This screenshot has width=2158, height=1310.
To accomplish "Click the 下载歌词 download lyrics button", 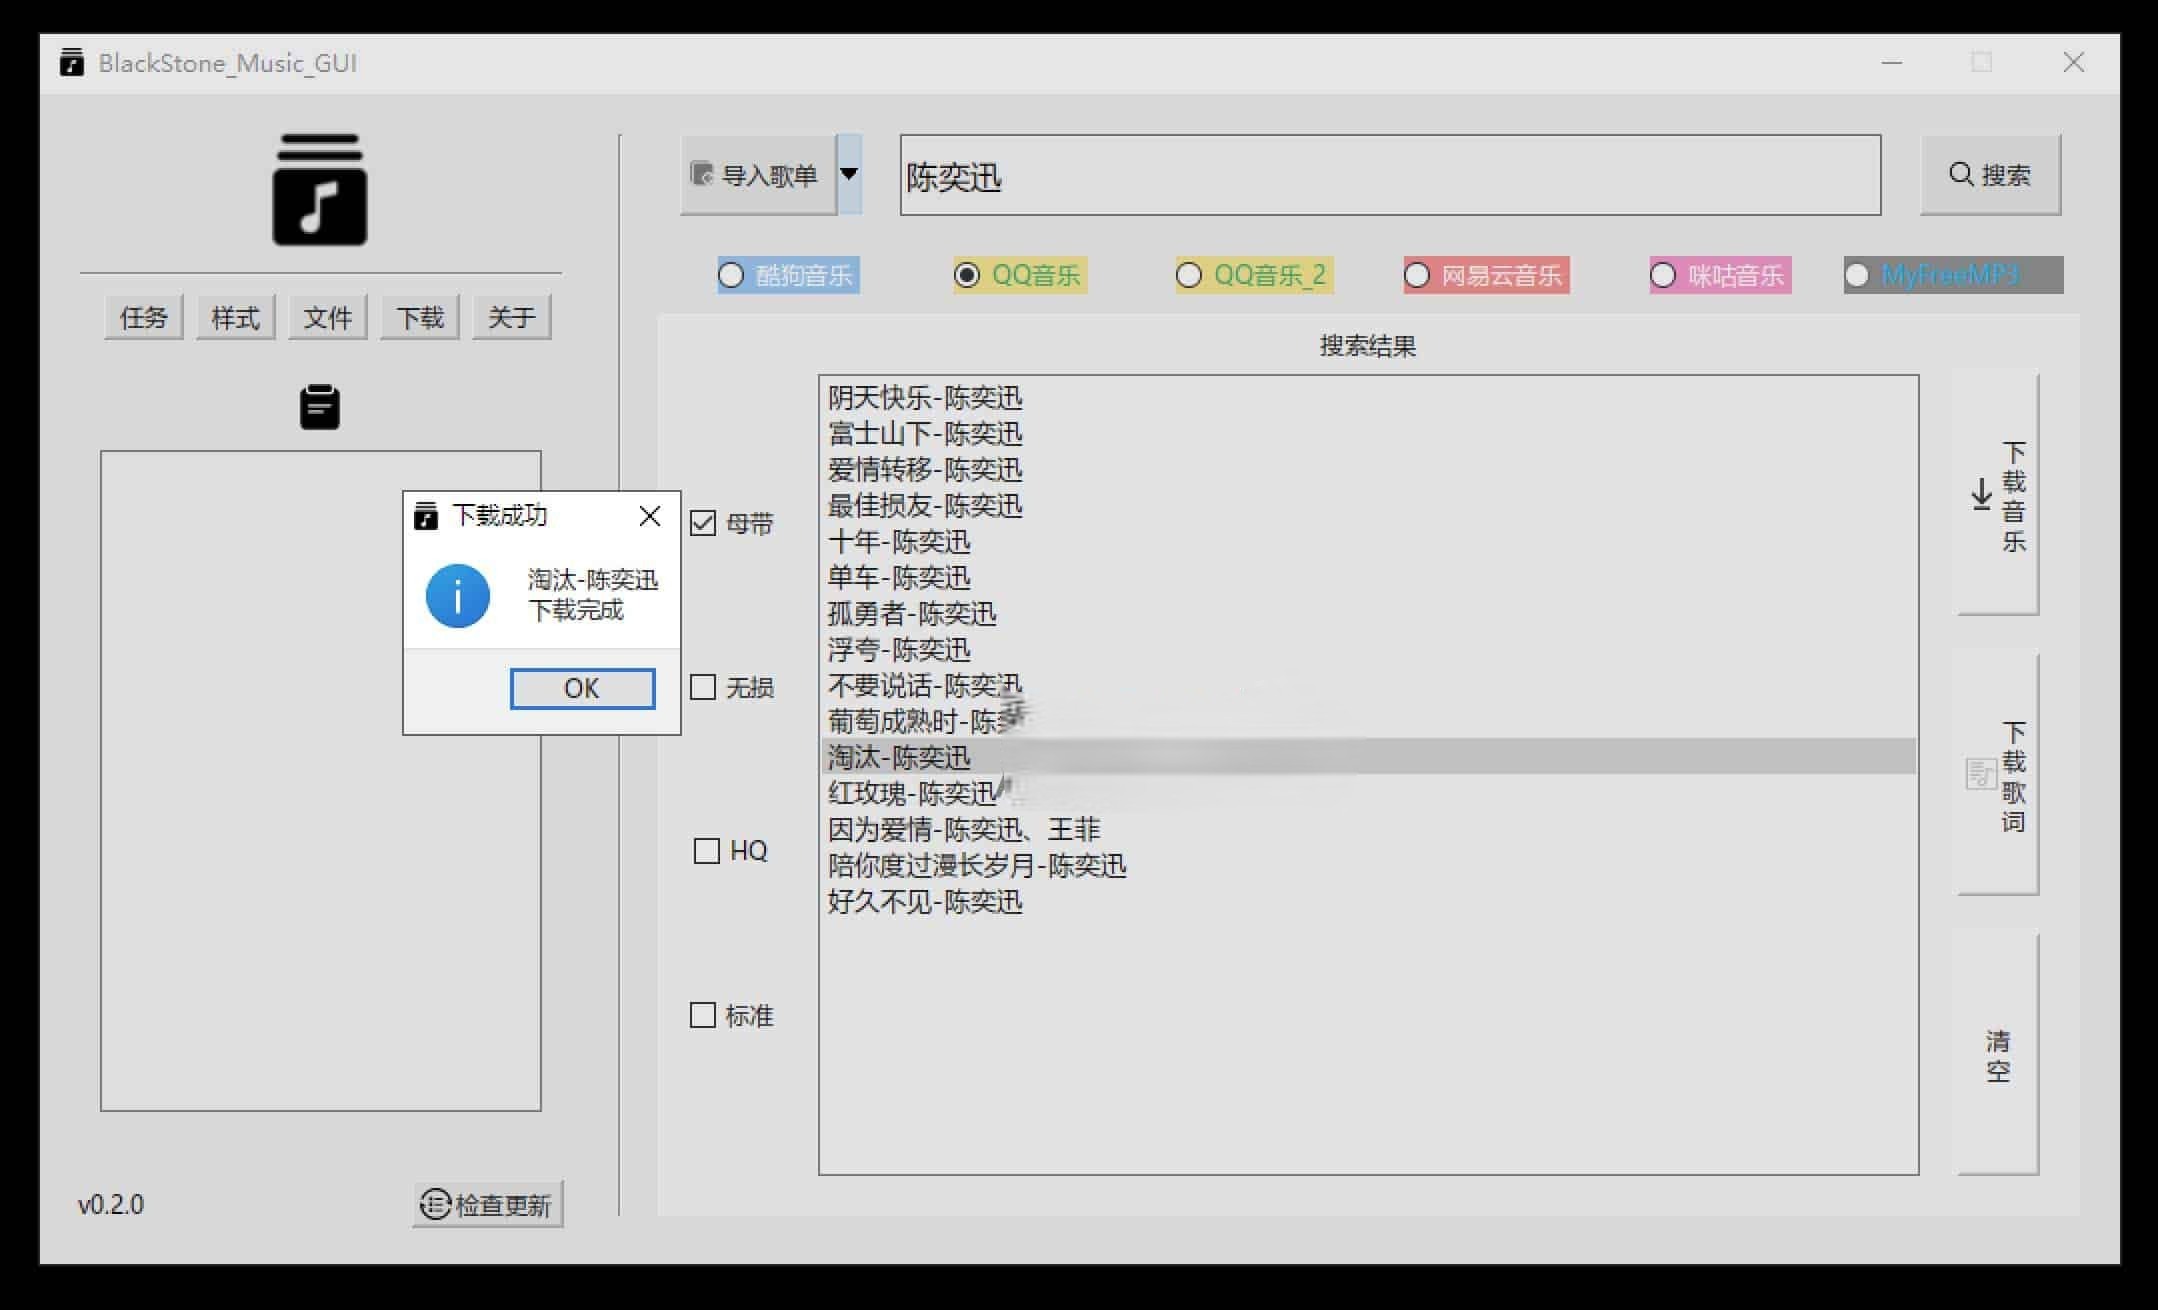I will [x=1998, y=775].
